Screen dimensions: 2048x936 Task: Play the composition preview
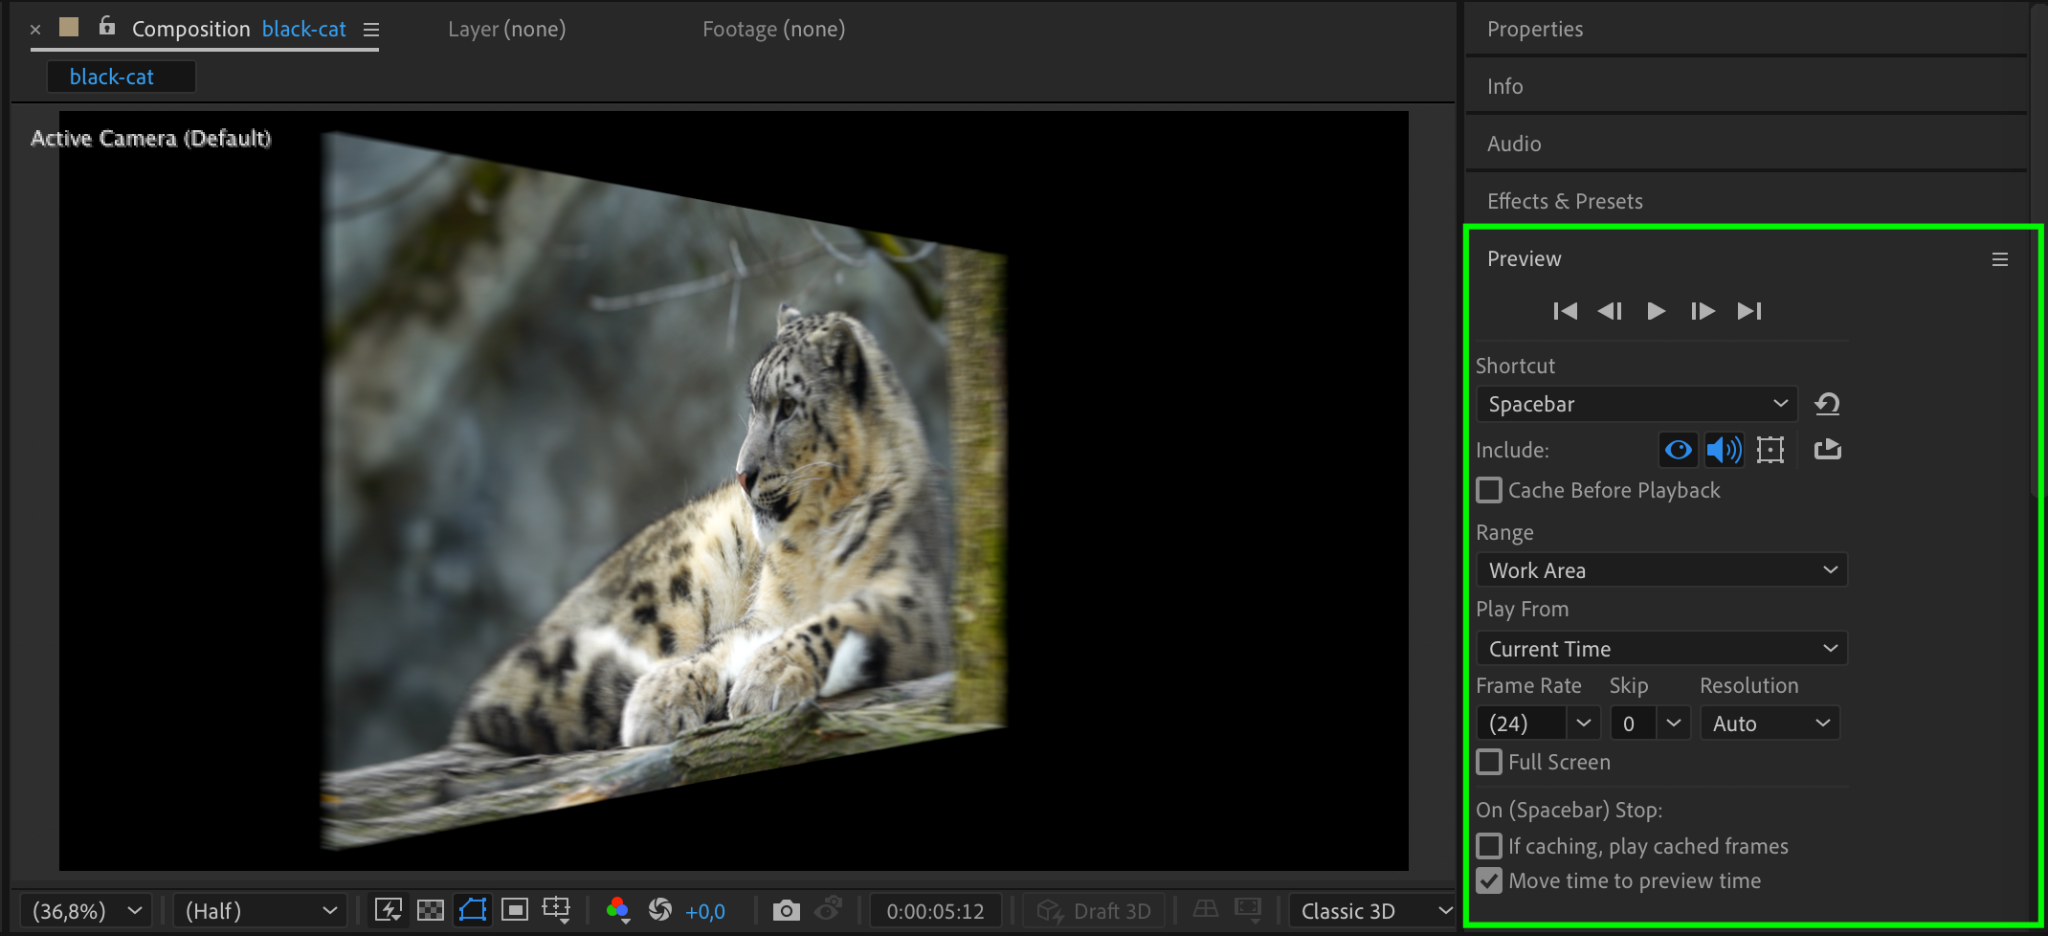(1656, 311)
